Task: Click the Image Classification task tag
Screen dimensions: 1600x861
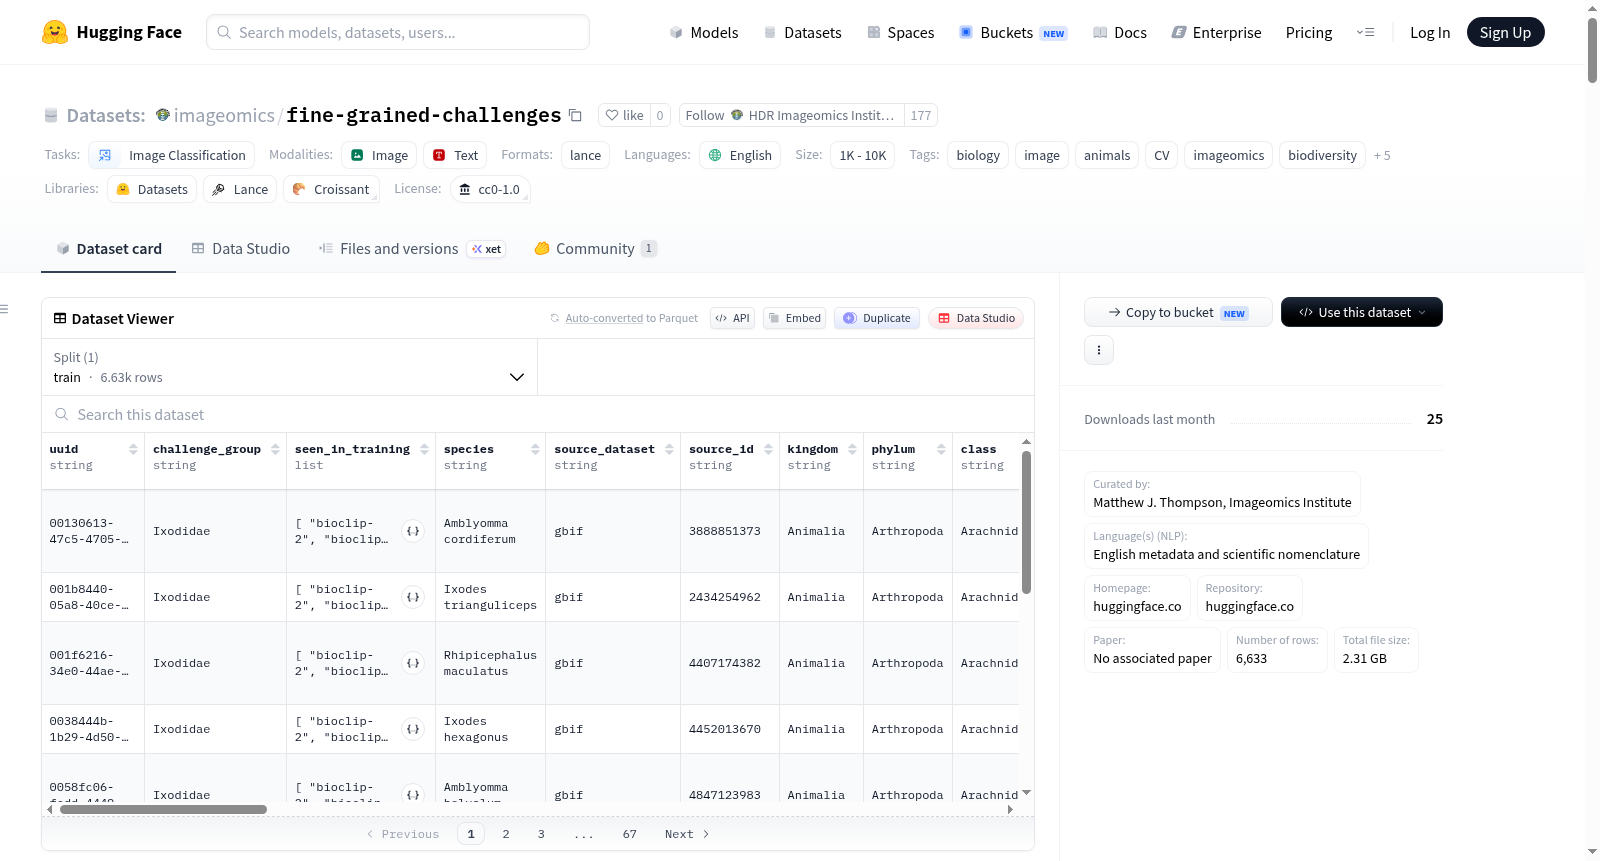Action: (172, 155)
